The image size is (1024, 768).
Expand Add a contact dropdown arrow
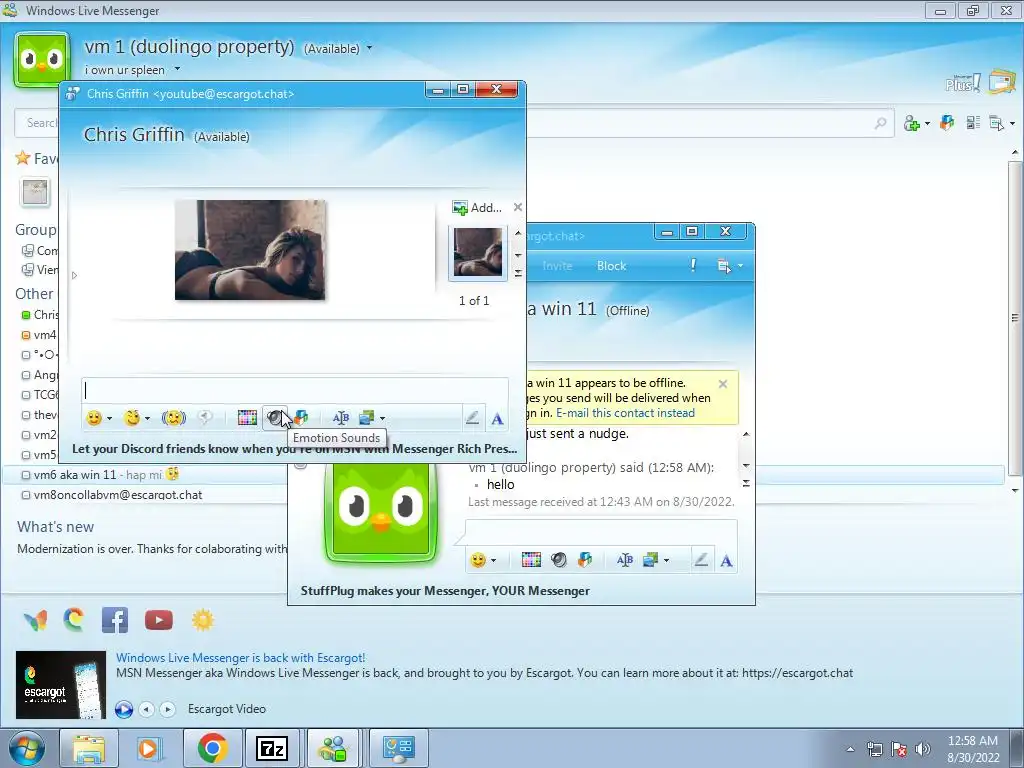pos(927,123)
